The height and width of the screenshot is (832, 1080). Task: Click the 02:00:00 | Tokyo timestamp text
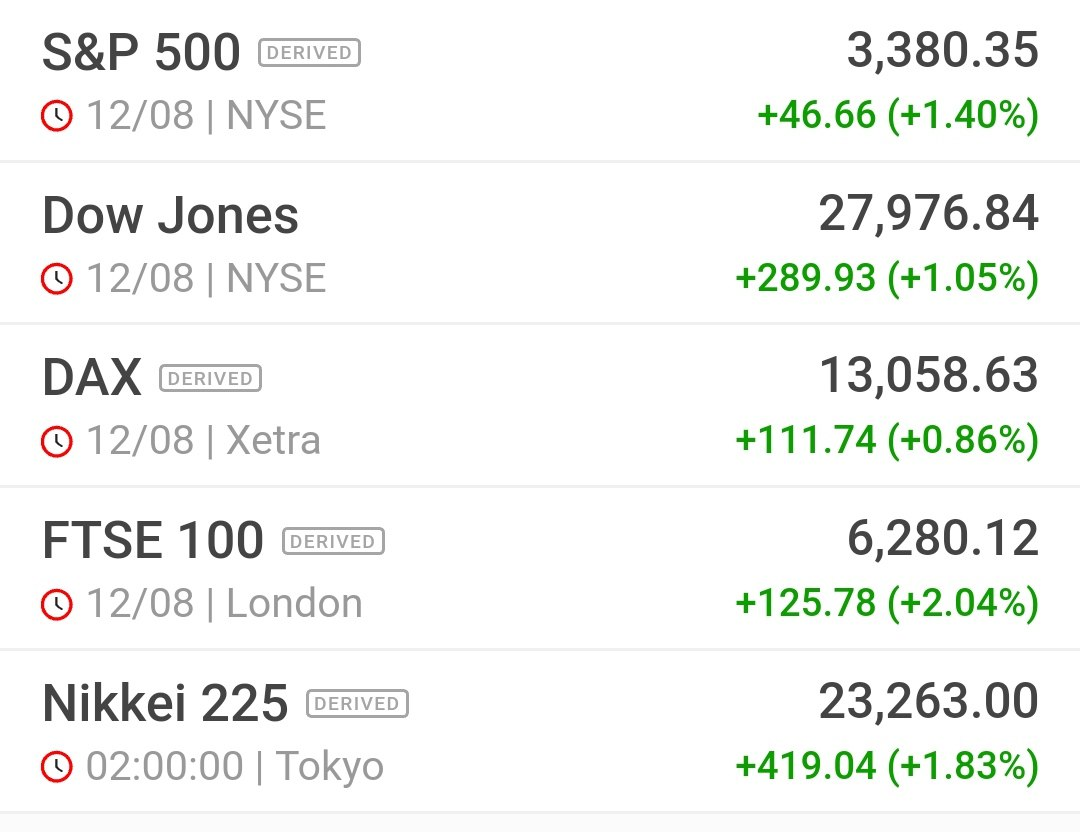[x=235, y=767]
